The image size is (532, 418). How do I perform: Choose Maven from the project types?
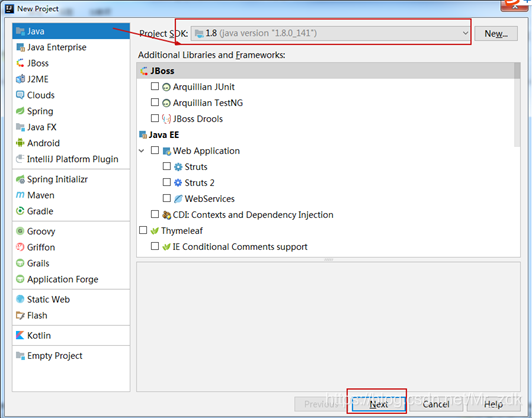click(71, 195)
